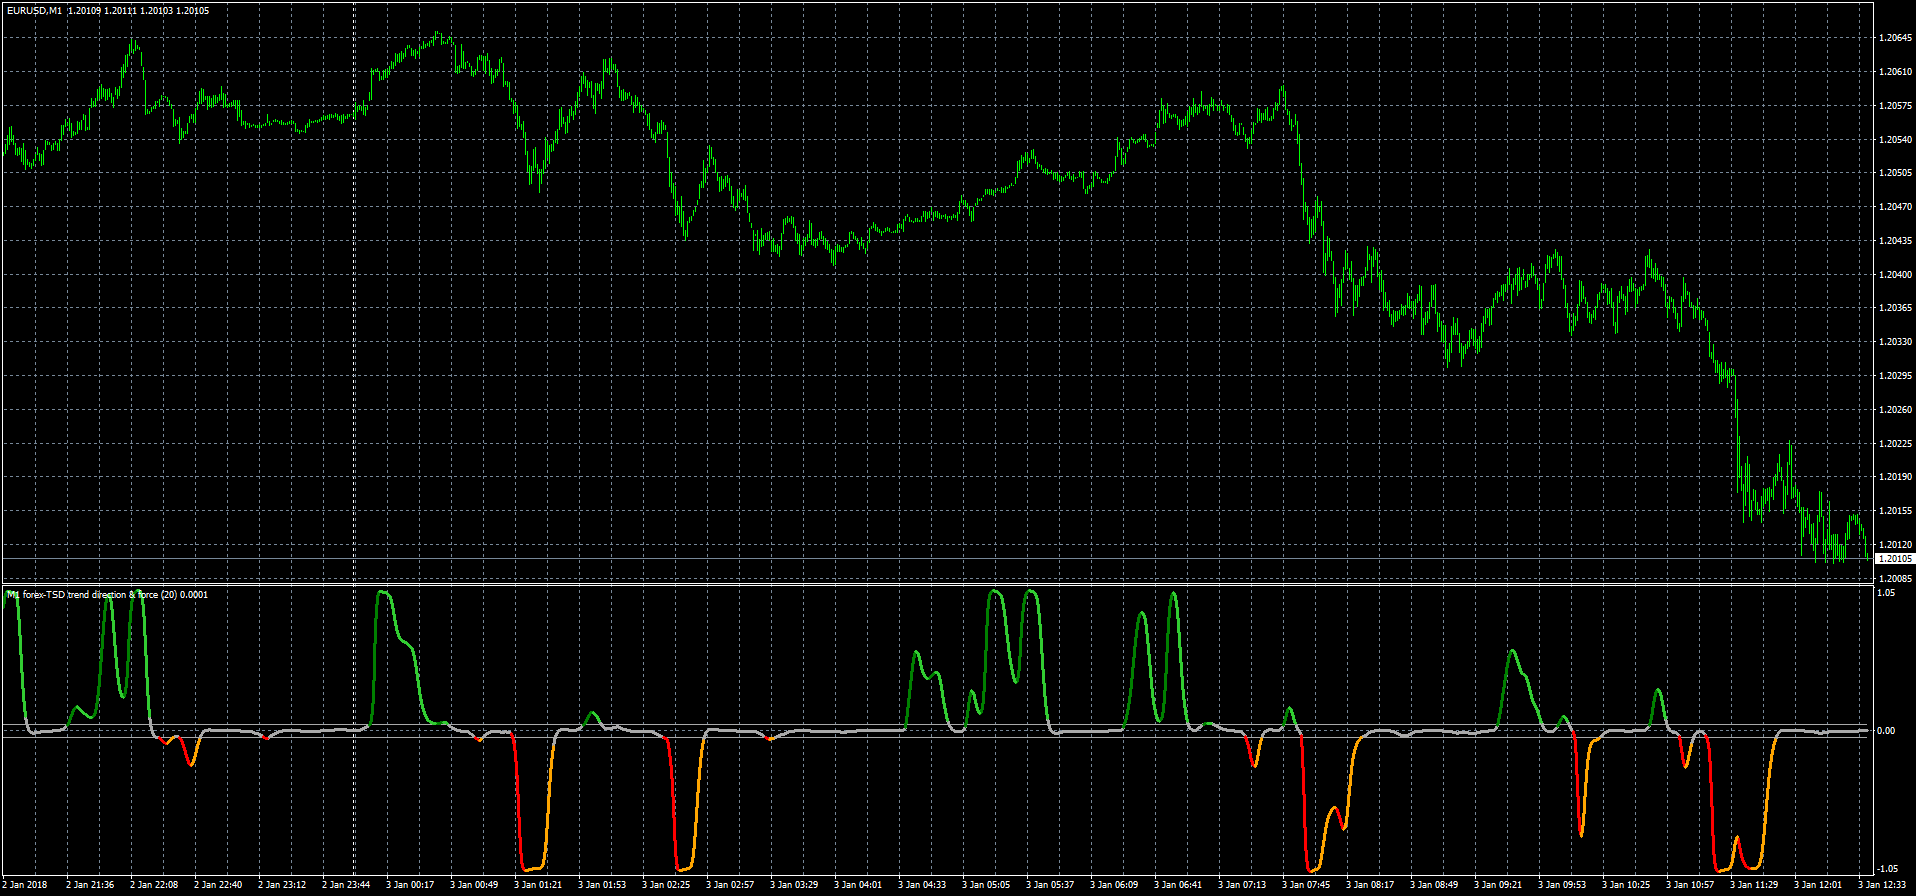Select price level 1.20295 on the axis
Screen dimensions: 1916x896
[1895, 376]
